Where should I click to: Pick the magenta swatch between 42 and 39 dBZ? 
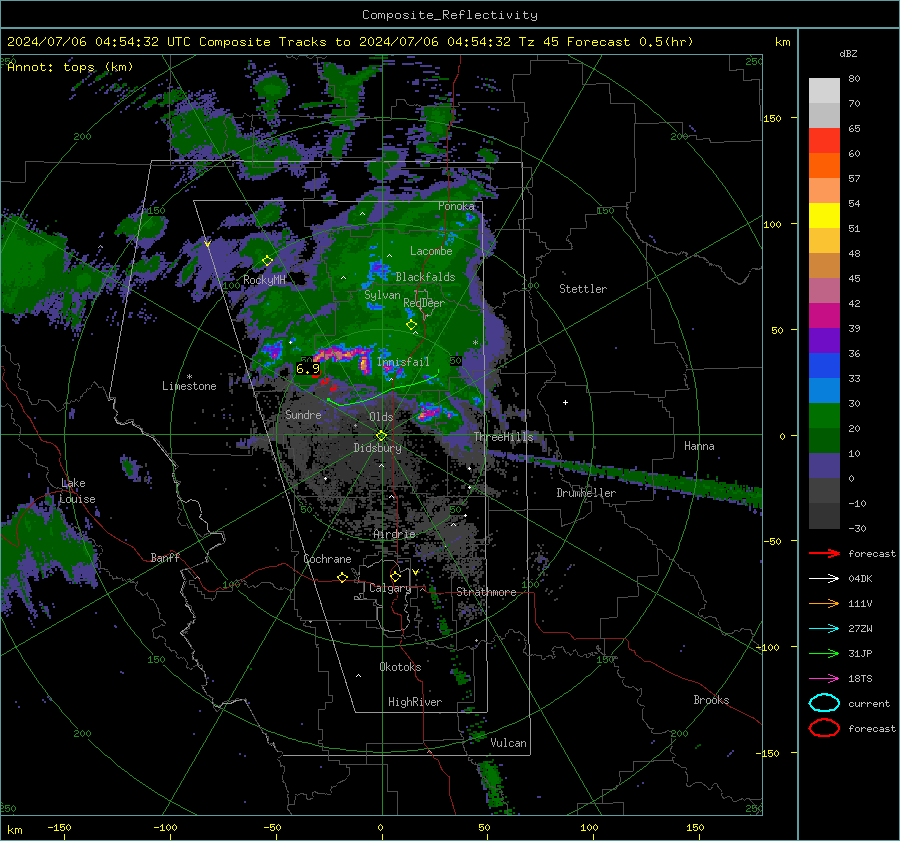(x=824, y=316)
